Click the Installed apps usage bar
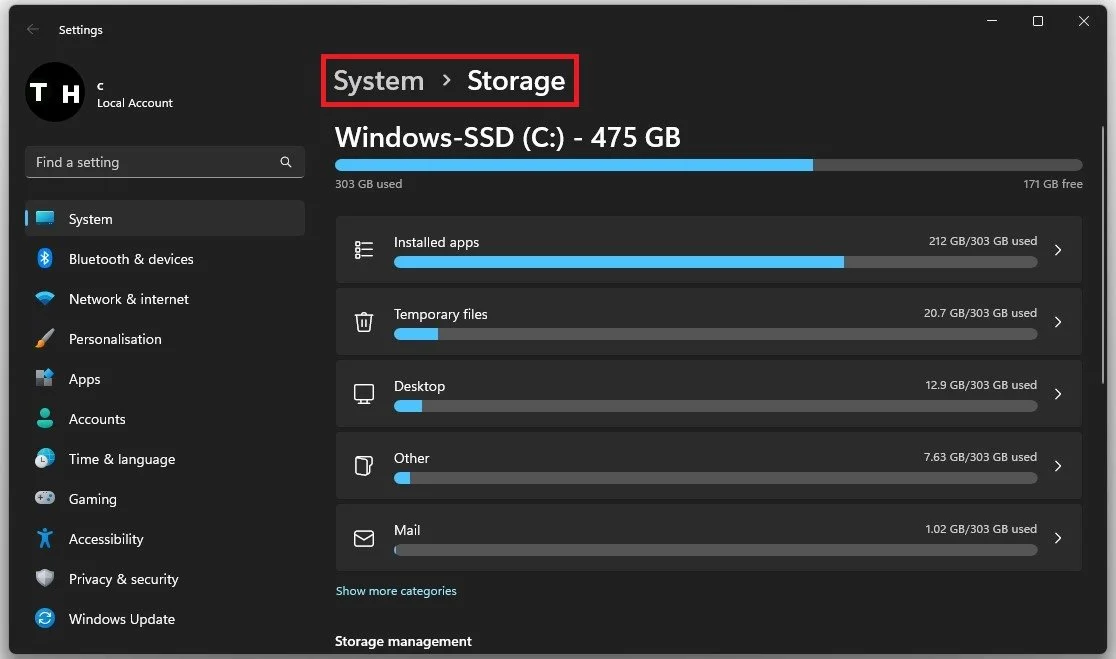Viewport: 1116px width, 659px height. pyautogui.click(x=715, y=263)
